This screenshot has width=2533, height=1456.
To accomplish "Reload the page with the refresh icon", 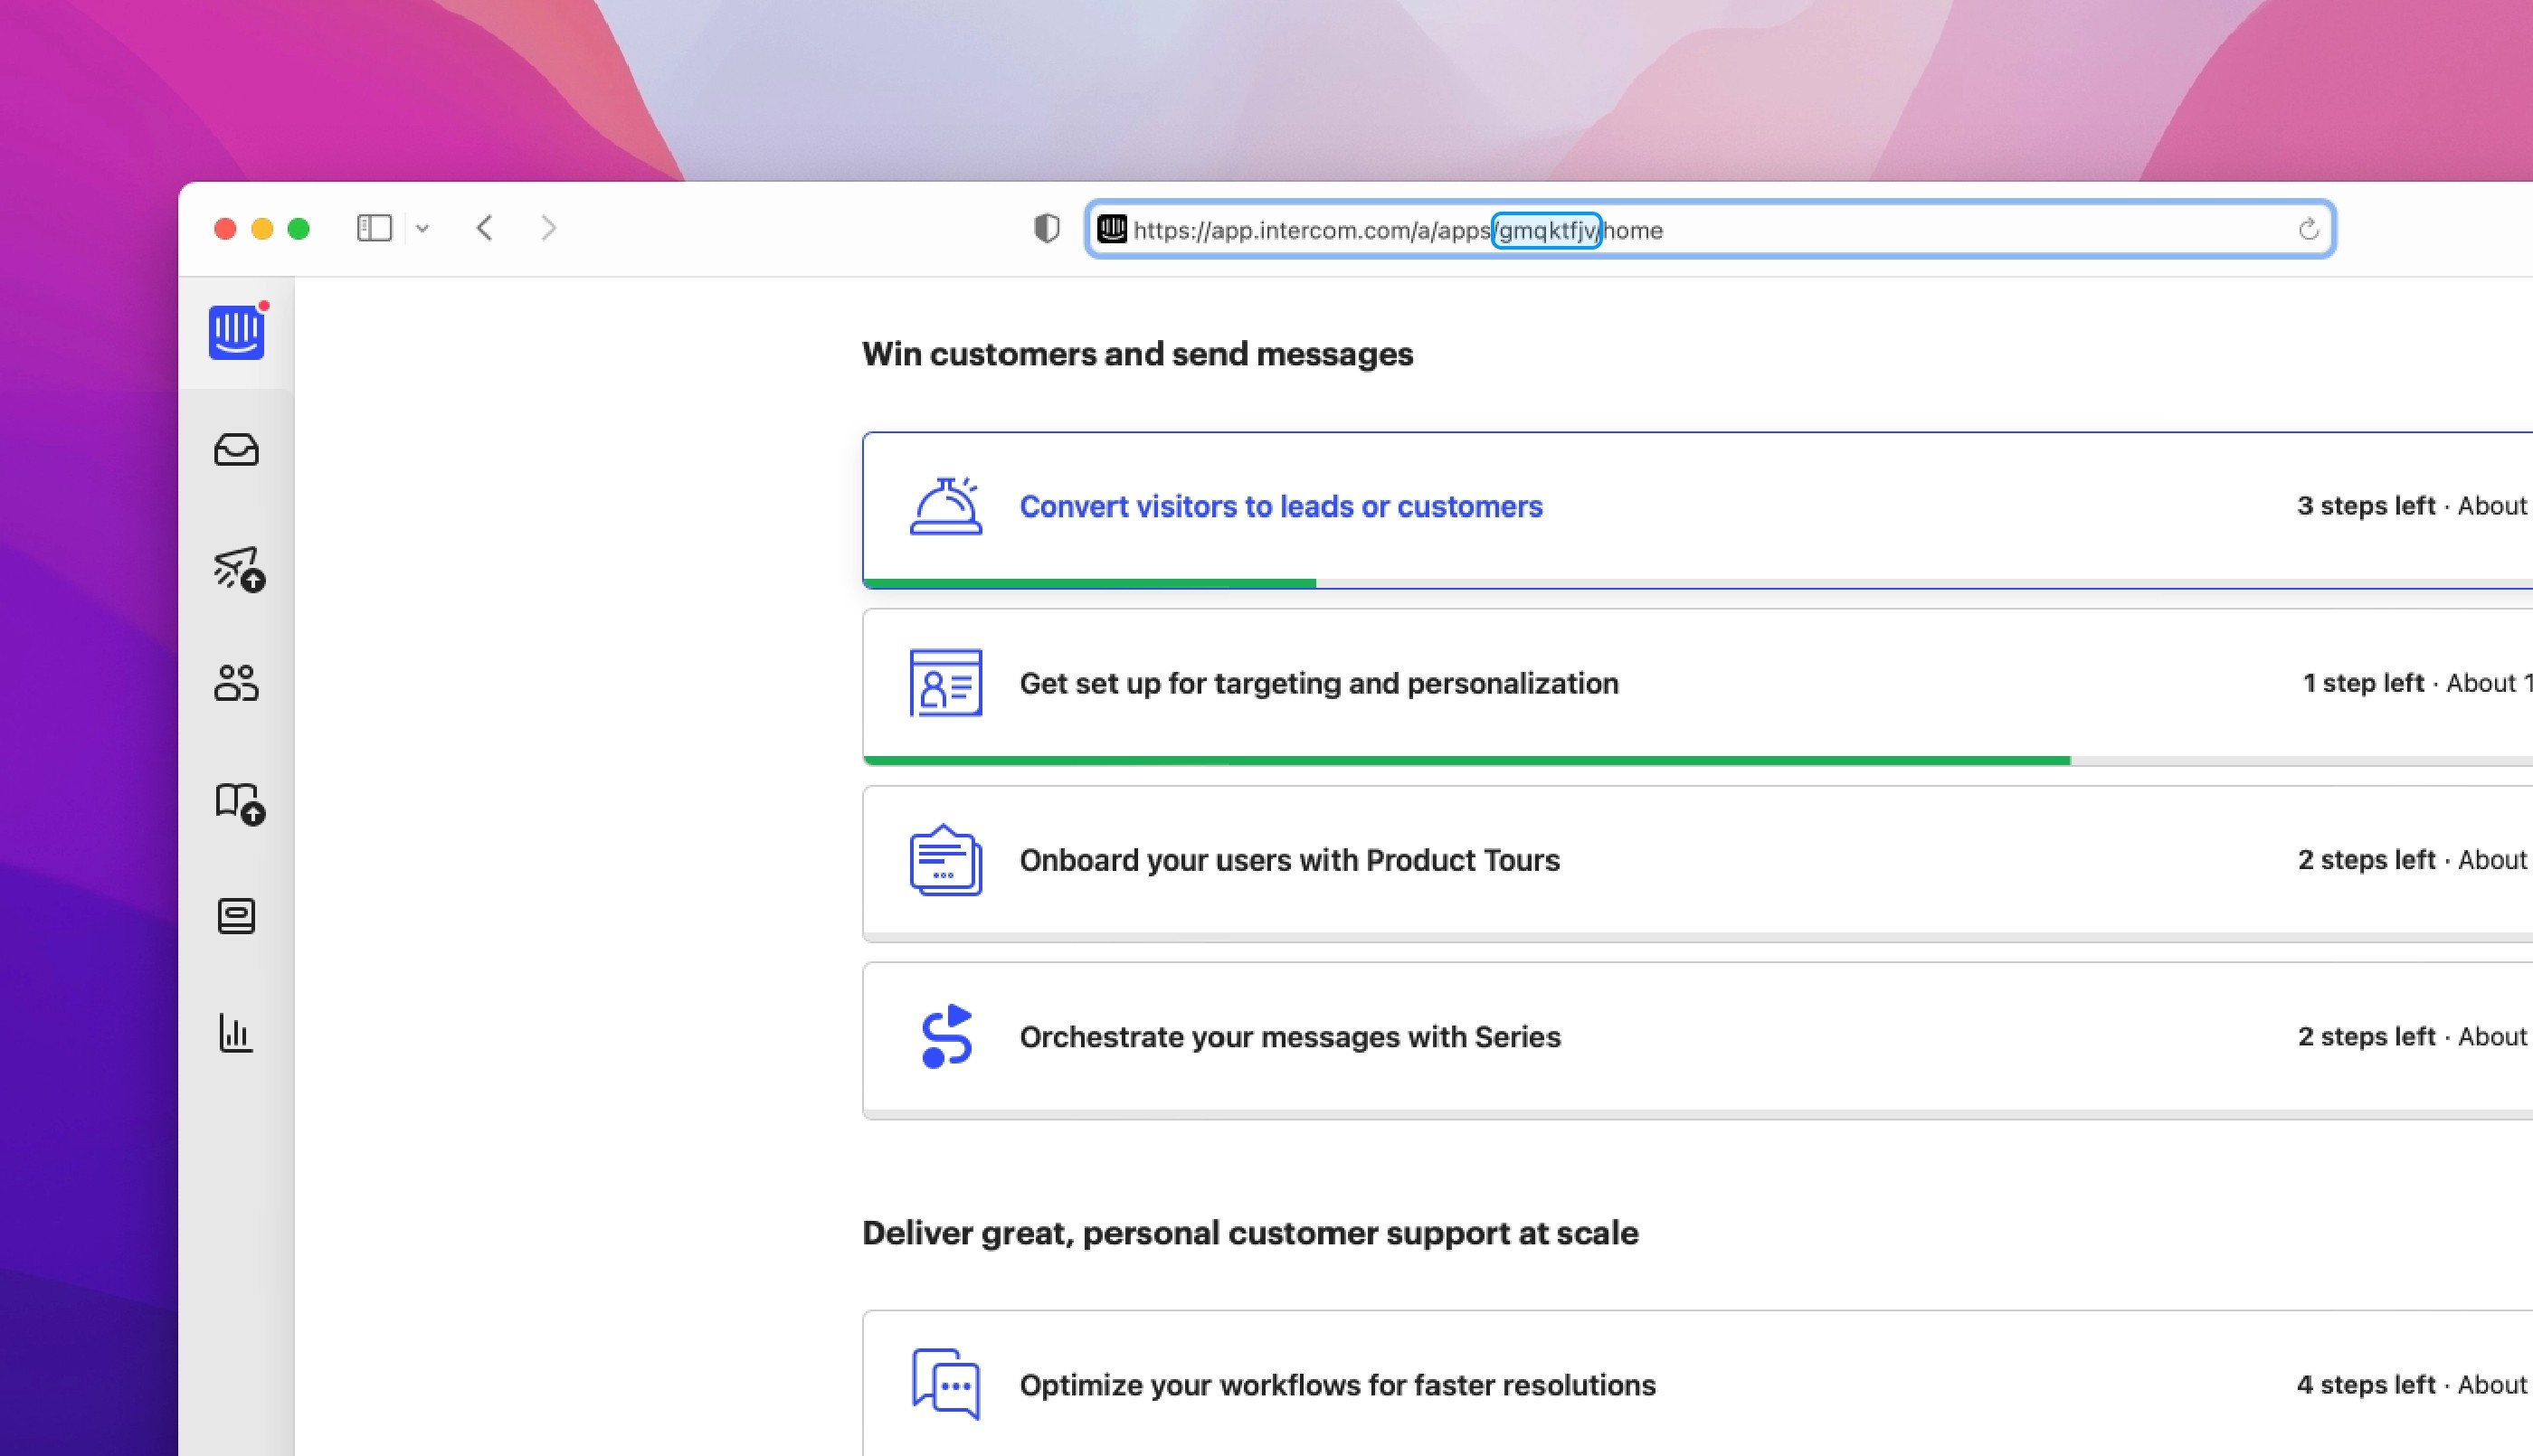I will pos(2308,230).
